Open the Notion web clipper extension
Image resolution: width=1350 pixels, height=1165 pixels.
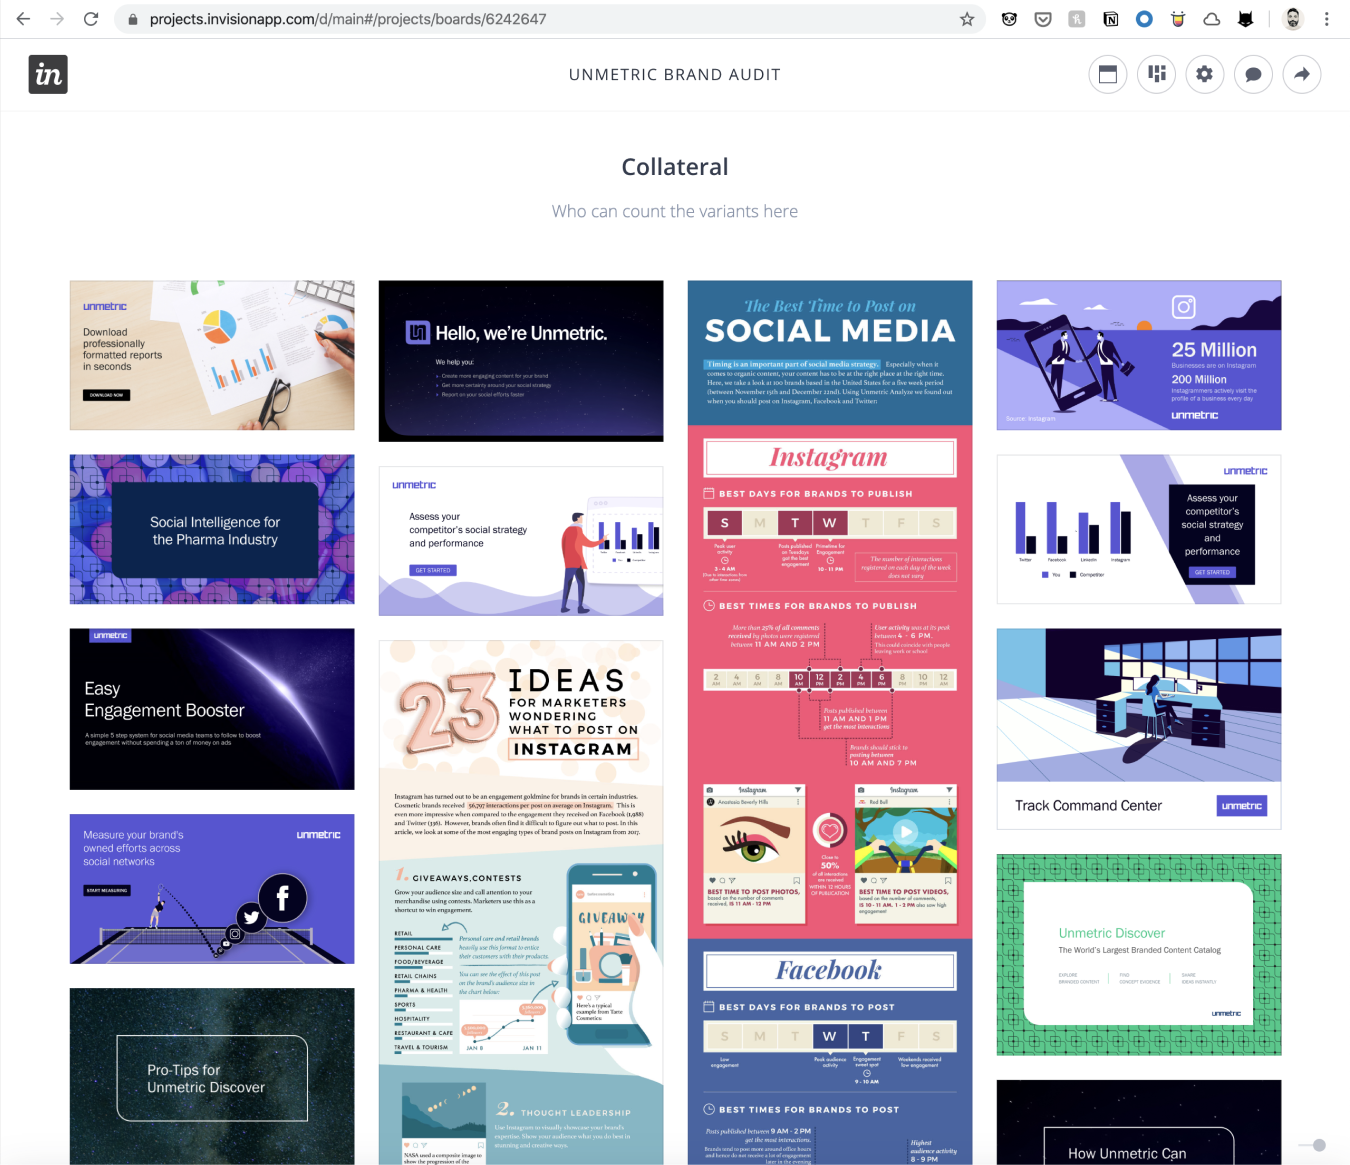tap(1111, 19)
